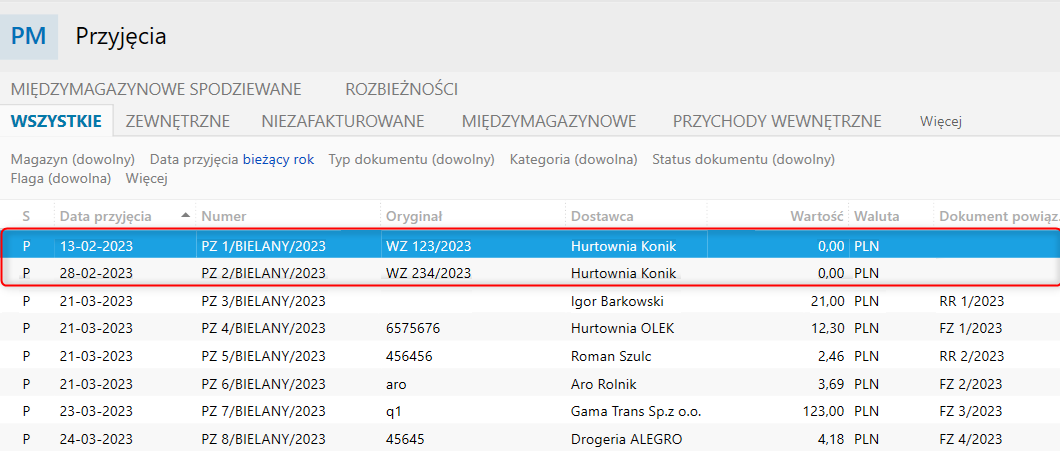Click related document FZ 4/2023

(x=971, y=439)
